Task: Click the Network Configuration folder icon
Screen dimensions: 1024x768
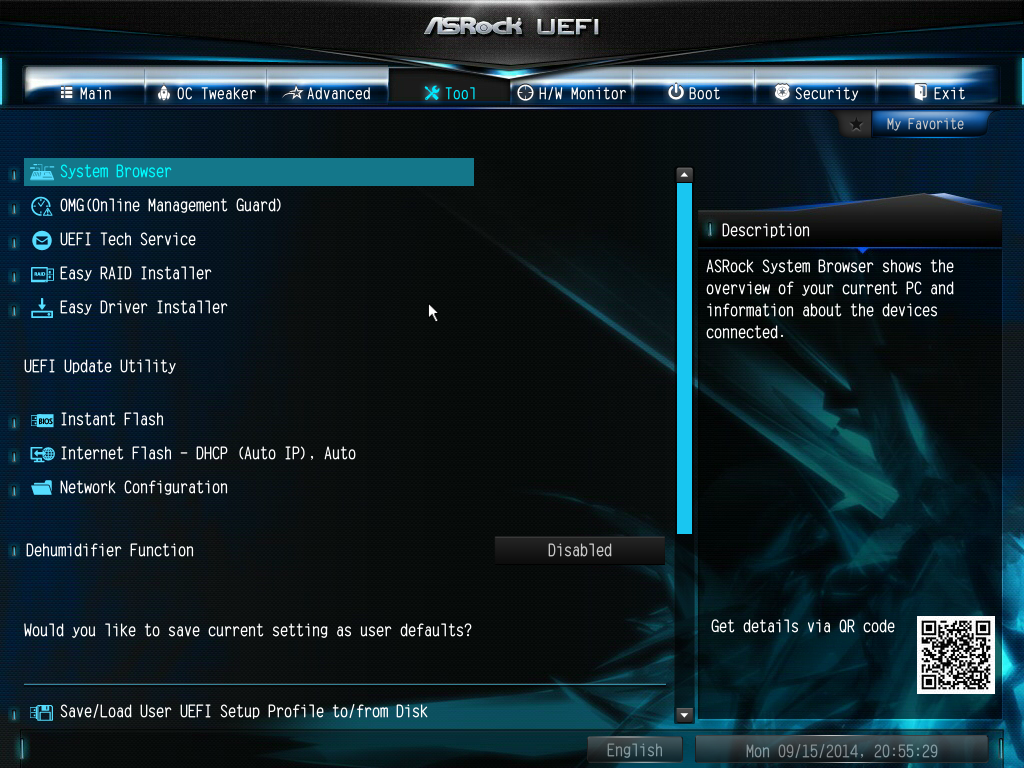Action: [42, 488]
